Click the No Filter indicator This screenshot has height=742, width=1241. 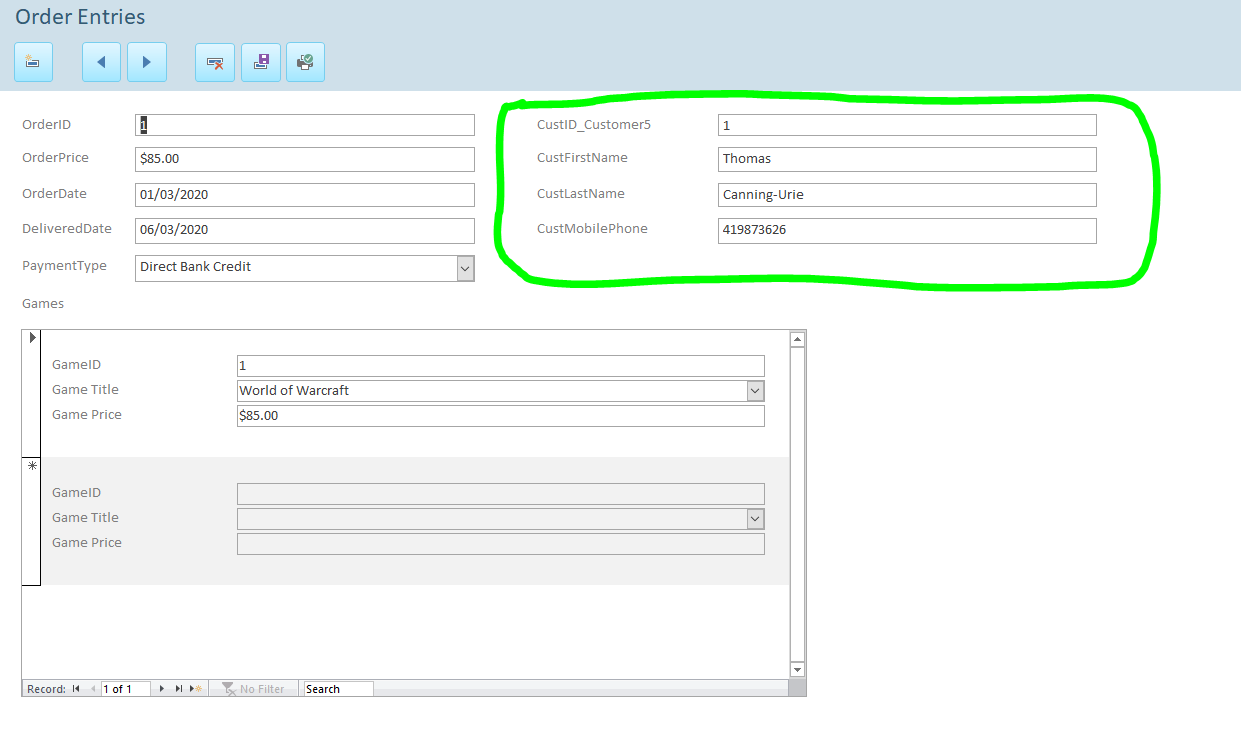coord(254,689)
